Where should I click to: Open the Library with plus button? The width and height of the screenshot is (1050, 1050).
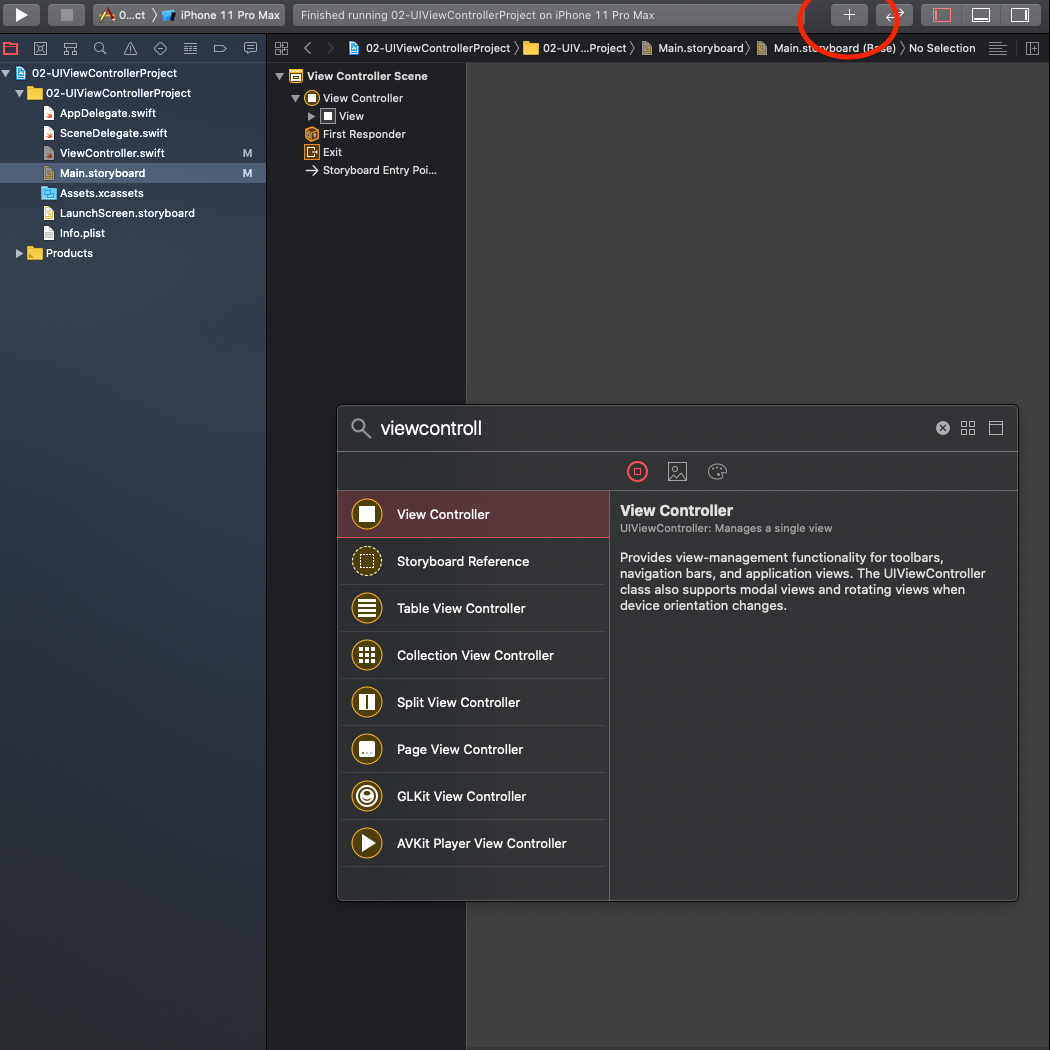(849, 15)
